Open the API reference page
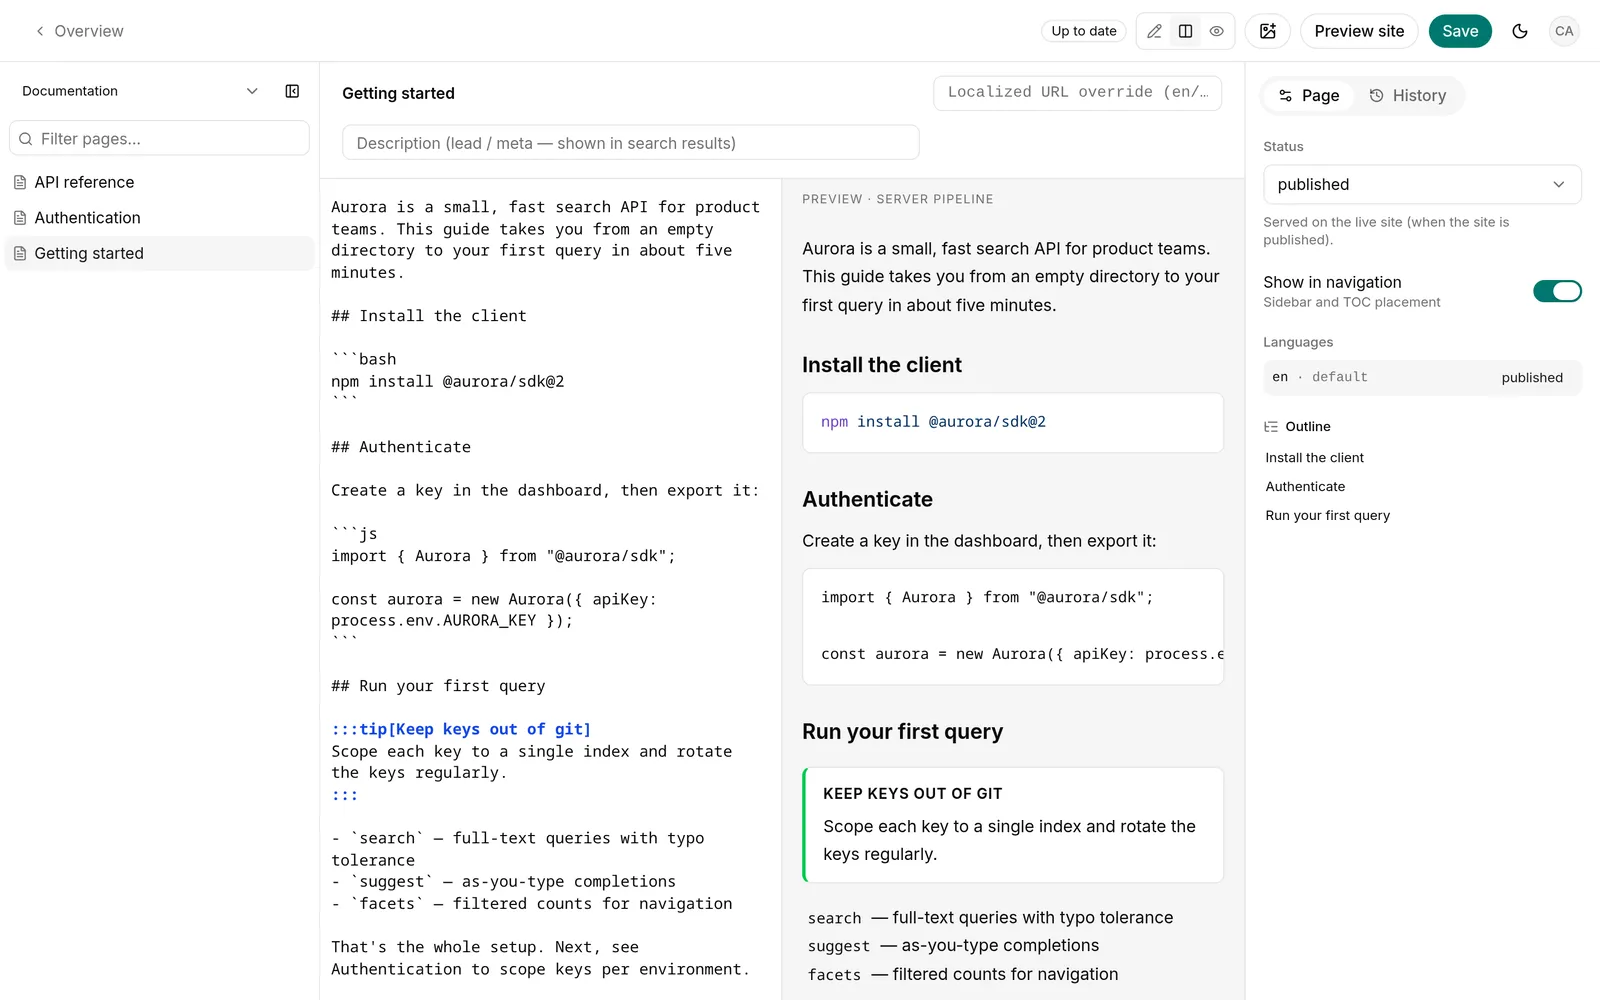 (x=159, y=182)
